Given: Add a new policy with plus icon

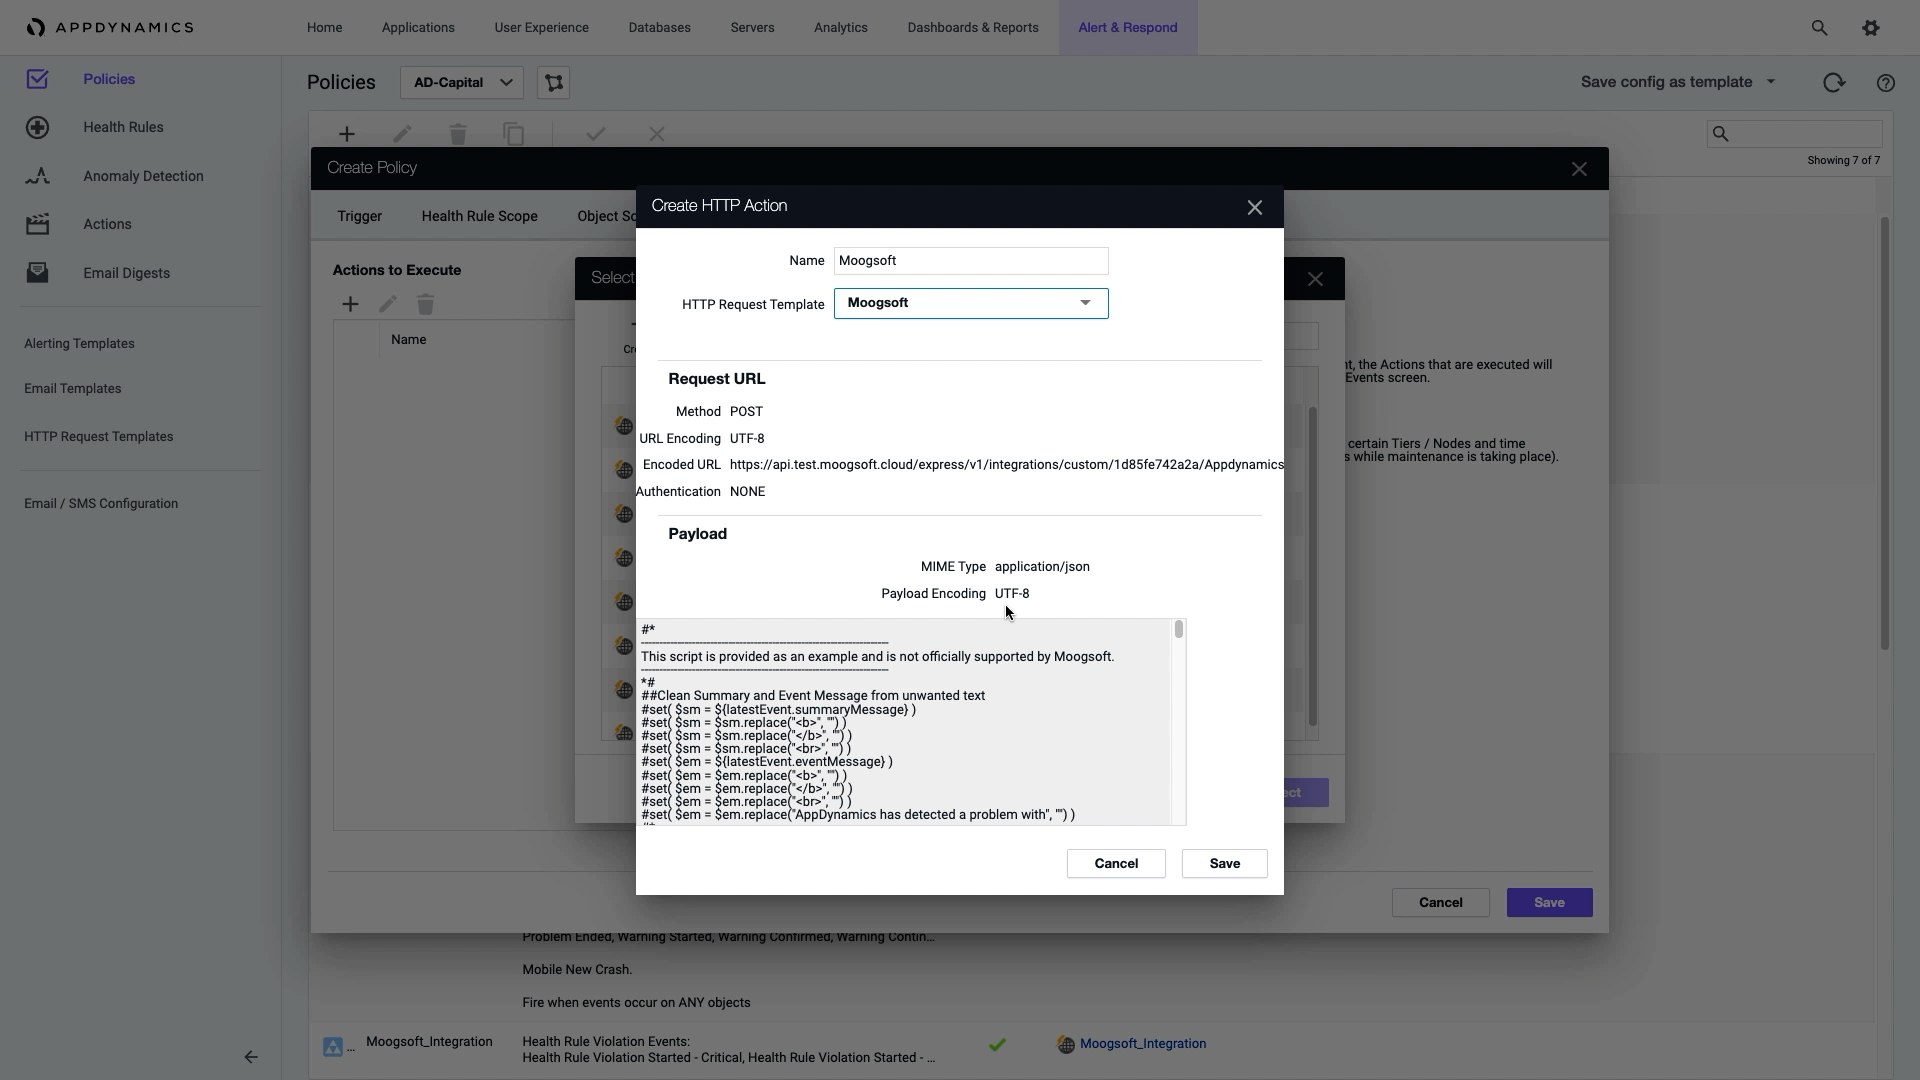Looking at the screenshot, I should click(x=347, y=134).
